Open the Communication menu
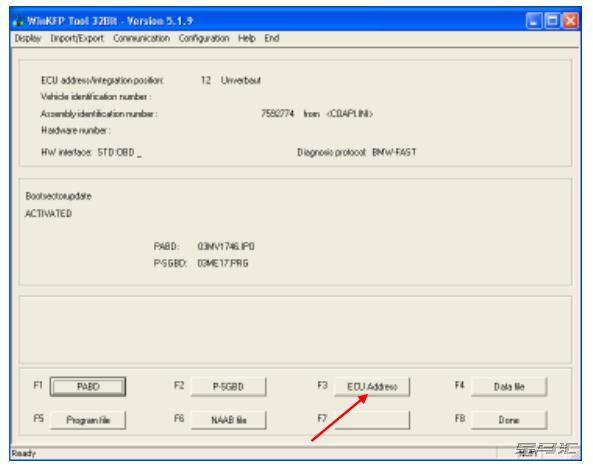The width and height of the screenshot is (593, 471). 141,38
